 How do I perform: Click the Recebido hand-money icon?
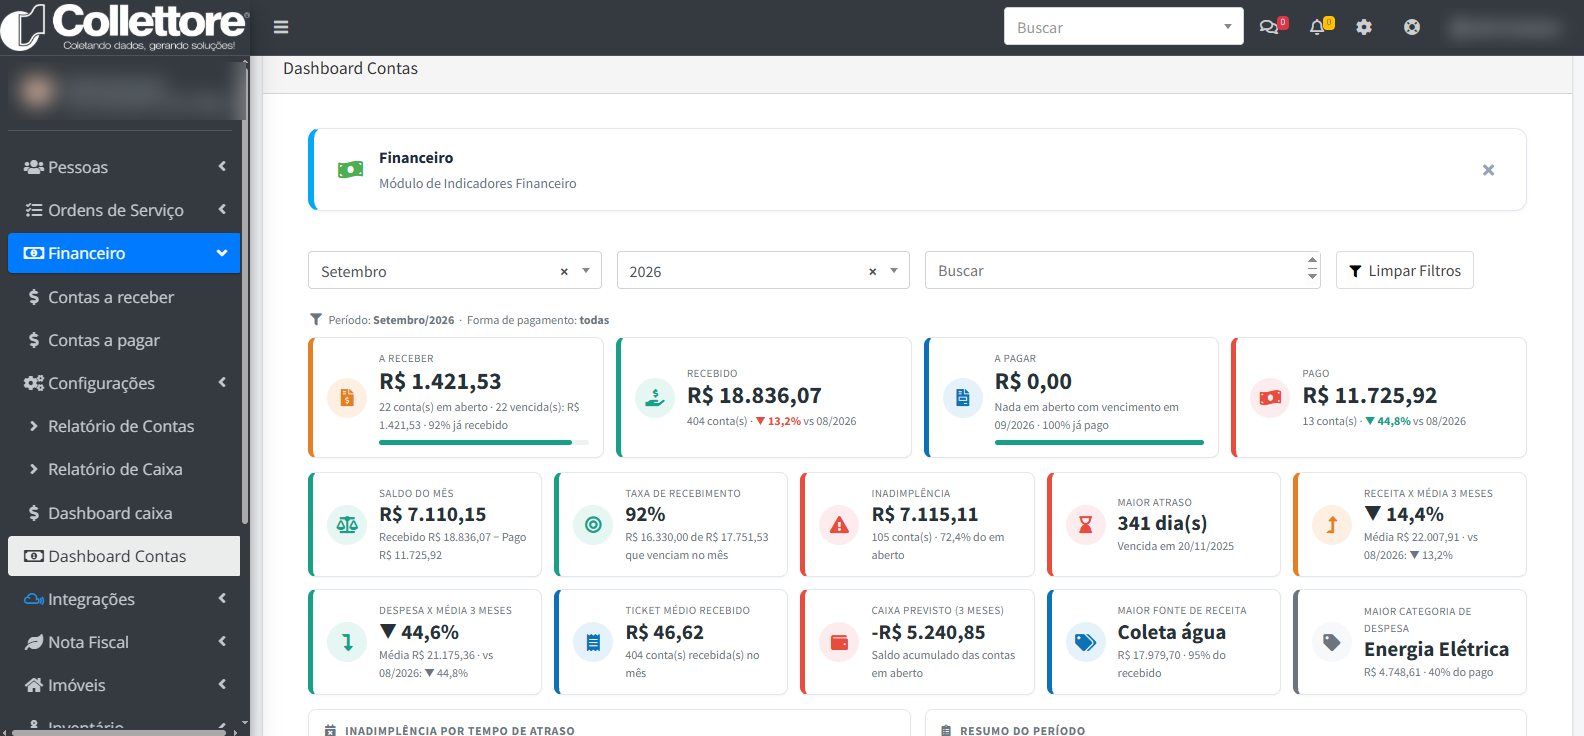pos(655,398)
